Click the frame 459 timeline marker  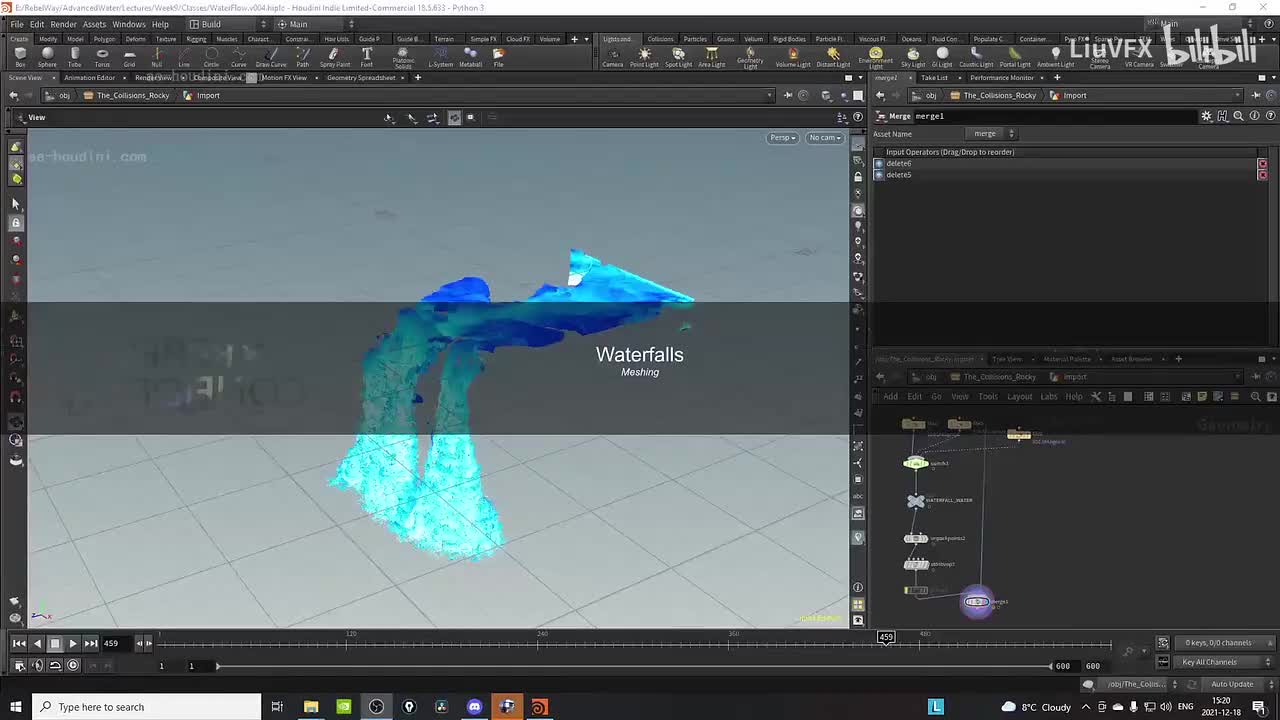tap(886, 637)
